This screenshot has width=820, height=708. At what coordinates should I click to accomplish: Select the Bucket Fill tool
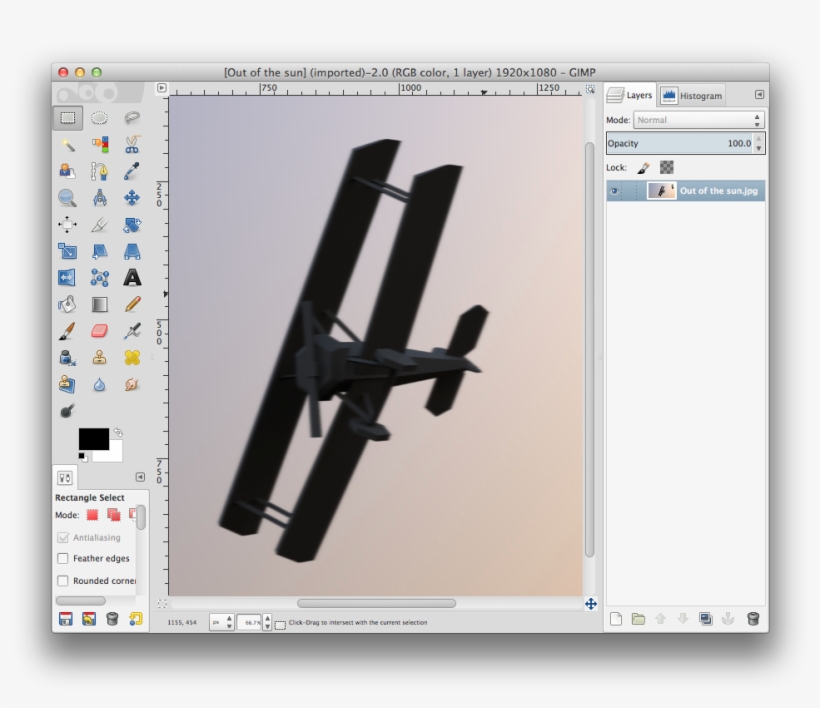tap(67, 304)
